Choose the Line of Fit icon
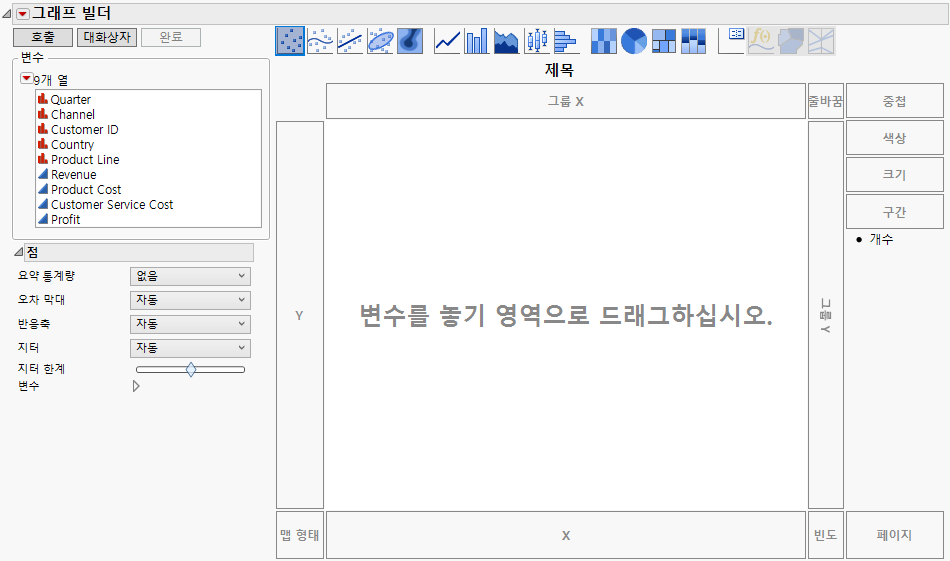Image resolution: width=950 pixels, height=561 pixels. [350, 41]
